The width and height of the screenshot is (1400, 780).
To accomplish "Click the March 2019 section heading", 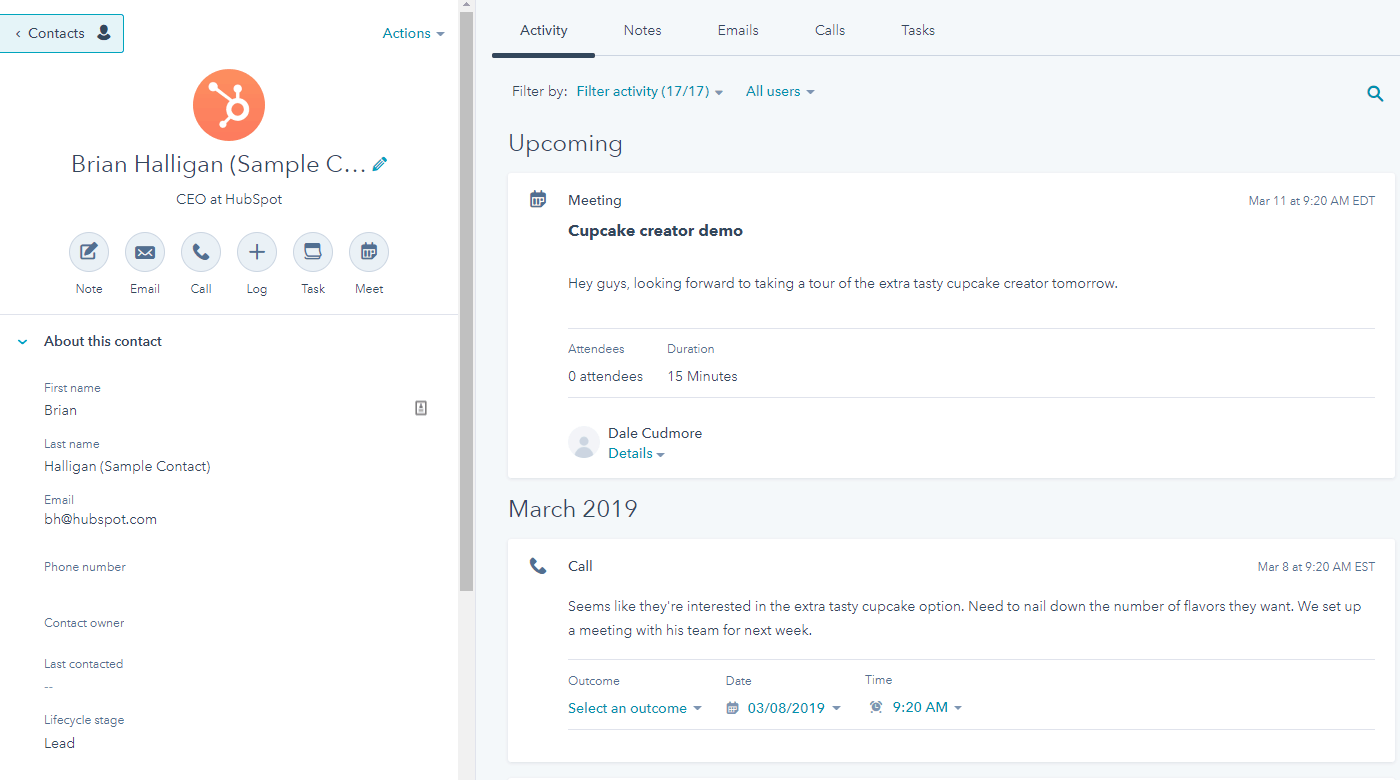I will coord(573,509).
